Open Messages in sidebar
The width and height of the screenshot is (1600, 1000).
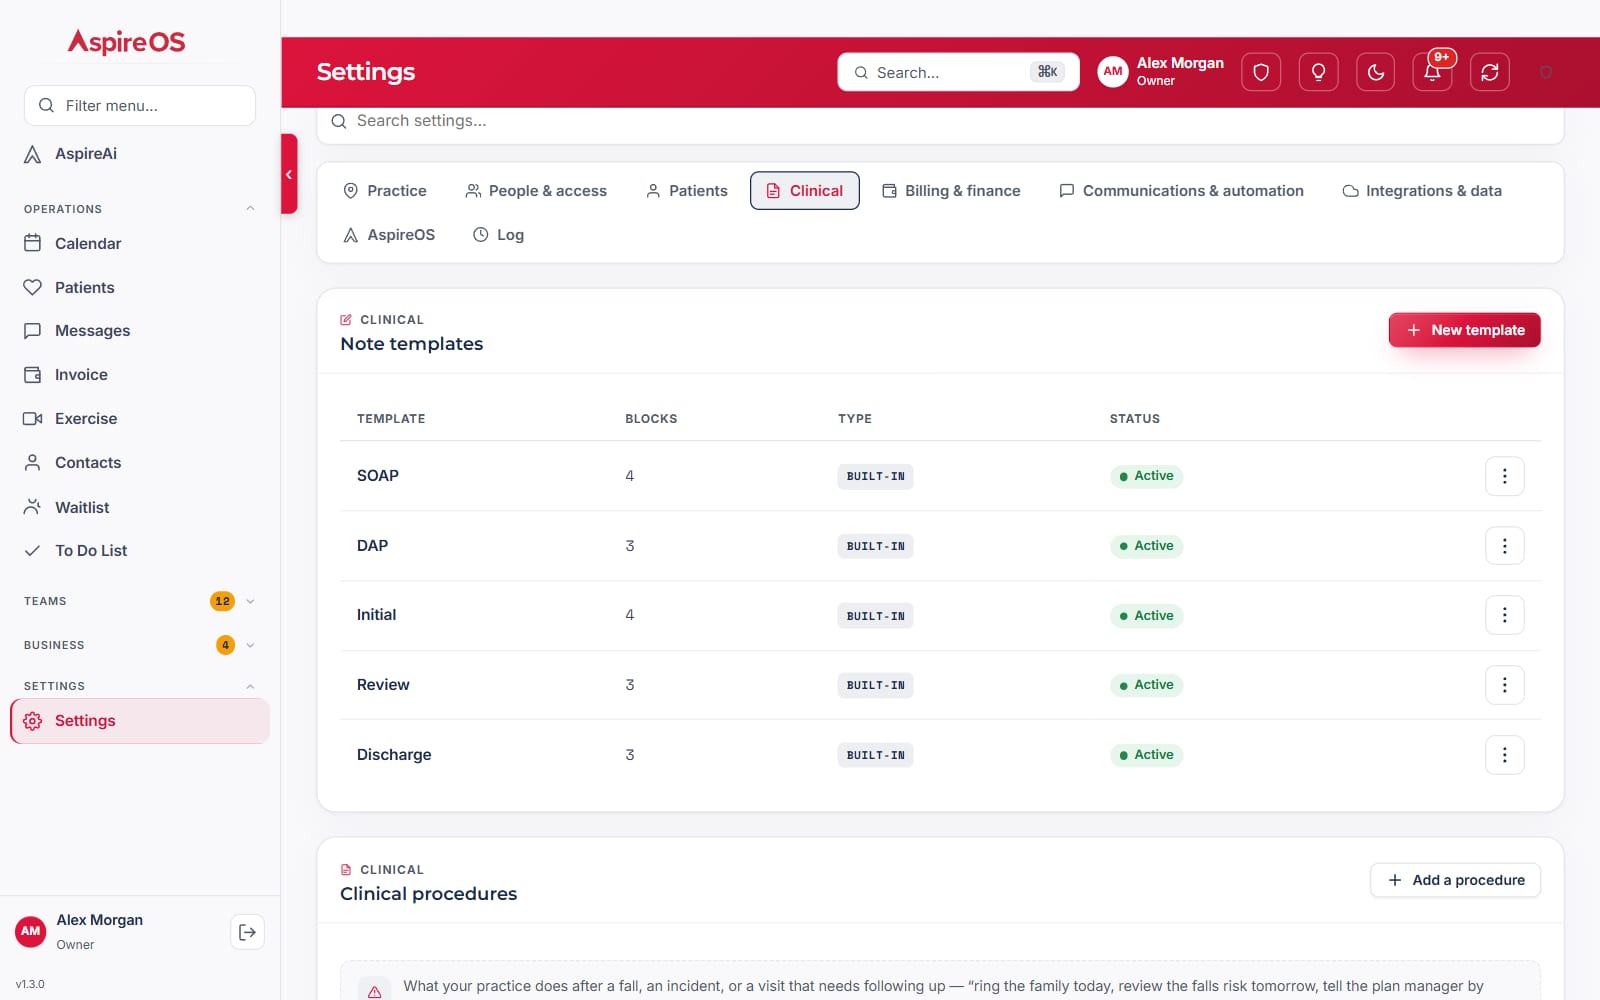[x=140, y=331]
